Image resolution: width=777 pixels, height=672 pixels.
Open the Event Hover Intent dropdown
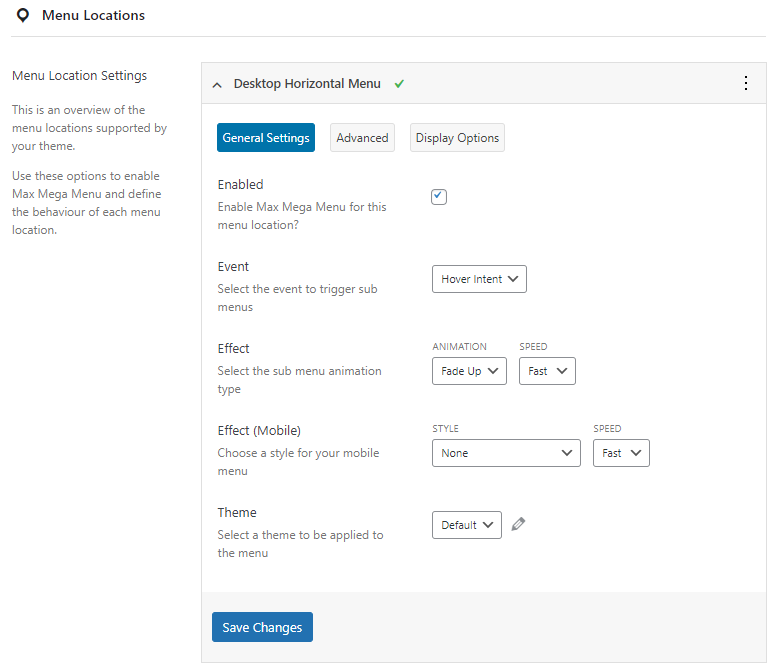[x=479, y=279]
